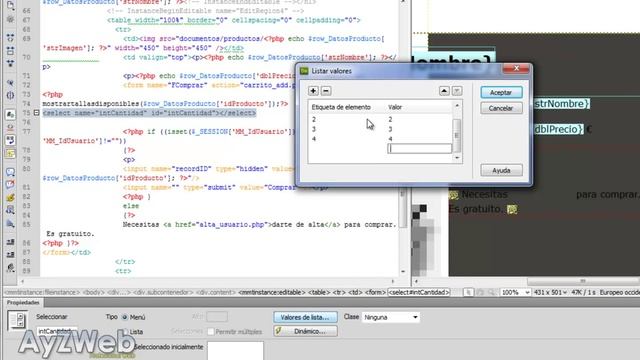The width and height of the screenshot is (640, 360).
Task: Click indent code icon in coding toolbar
Action: pos(10,242)
